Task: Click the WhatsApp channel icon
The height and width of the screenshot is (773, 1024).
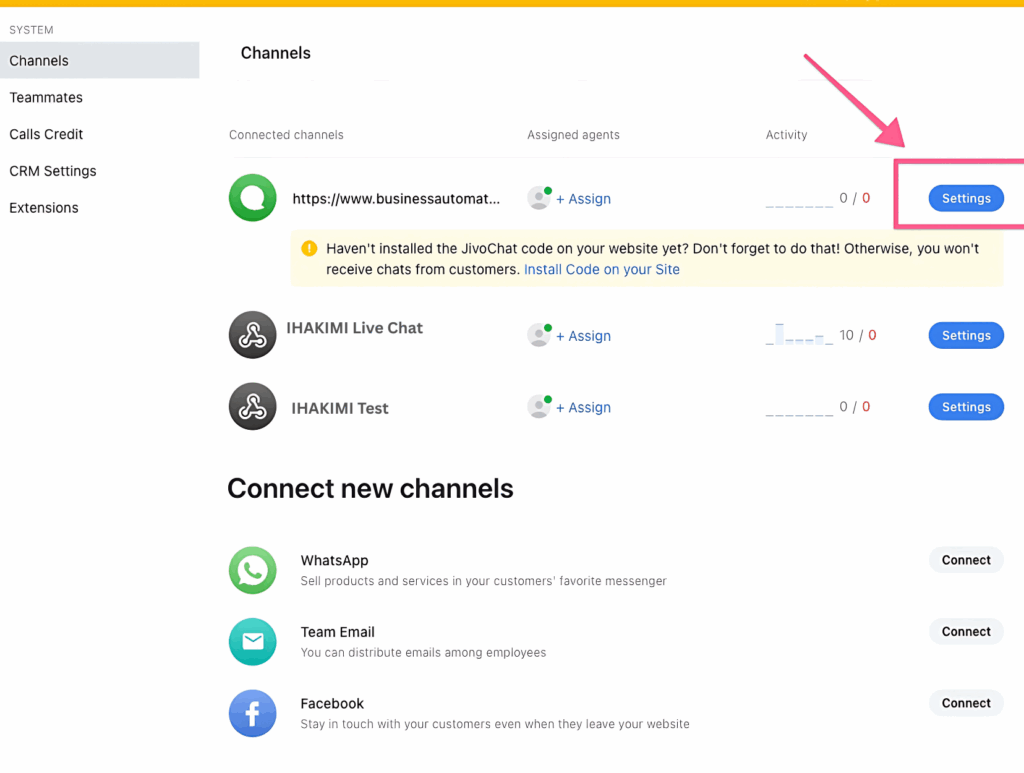Action: pyautogui.click(x=252, y=570)
